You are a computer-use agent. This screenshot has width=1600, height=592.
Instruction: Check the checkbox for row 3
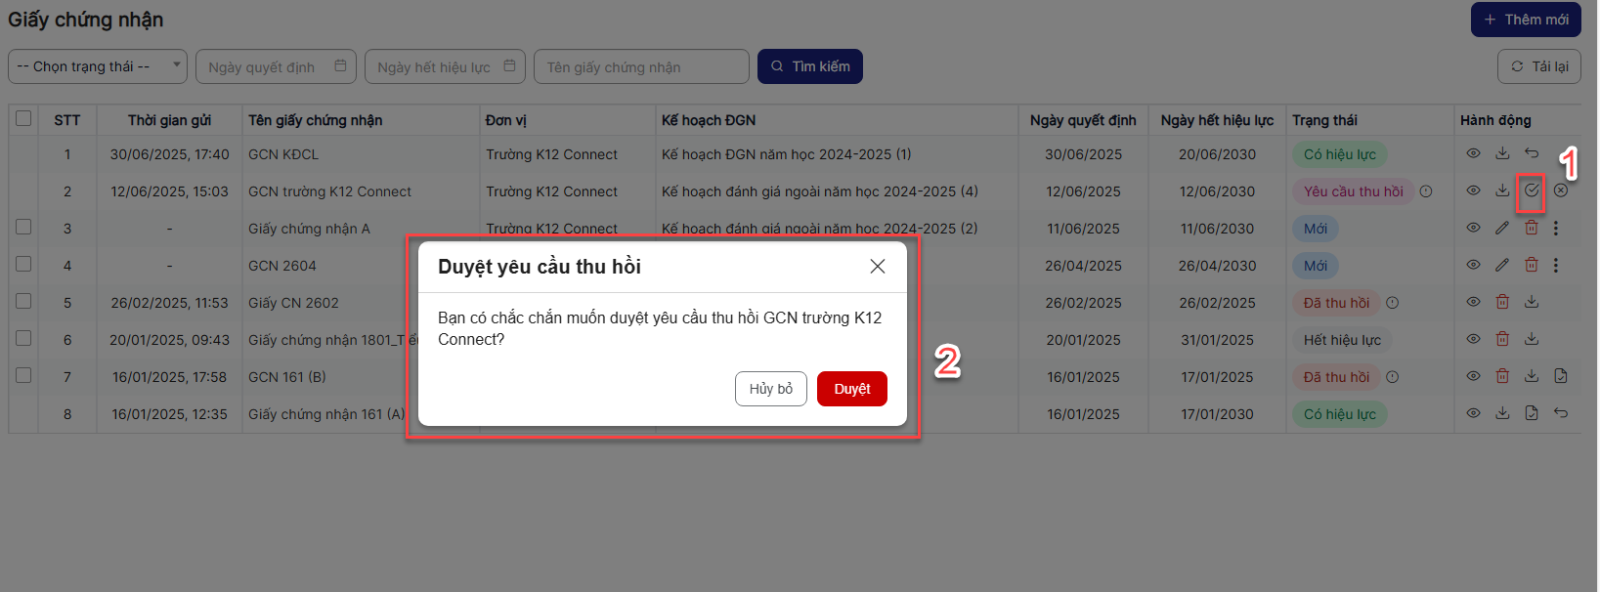coord(24,227)
